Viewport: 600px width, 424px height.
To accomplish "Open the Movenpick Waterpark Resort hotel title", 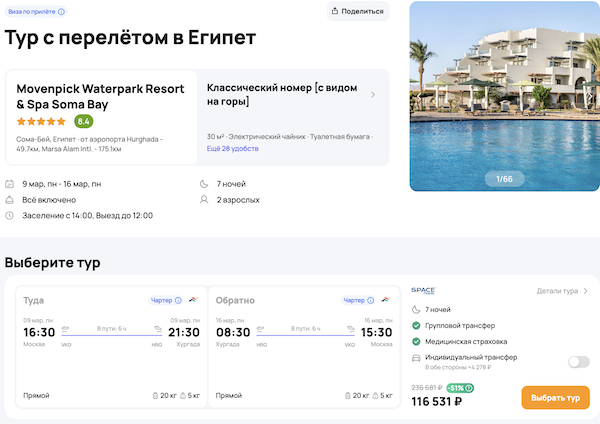I will coord(100,95).
